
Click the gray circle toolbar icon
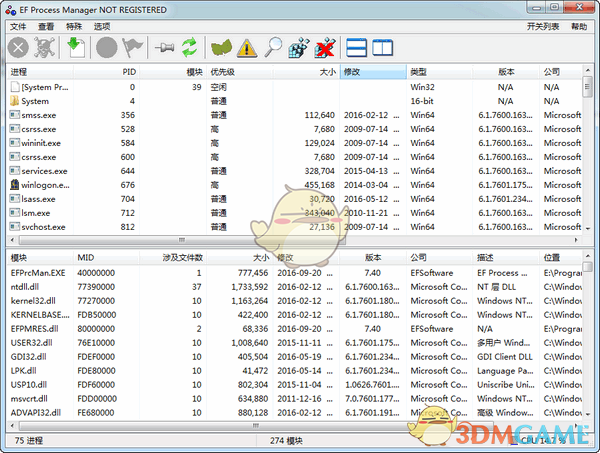(x=106, y=48)
